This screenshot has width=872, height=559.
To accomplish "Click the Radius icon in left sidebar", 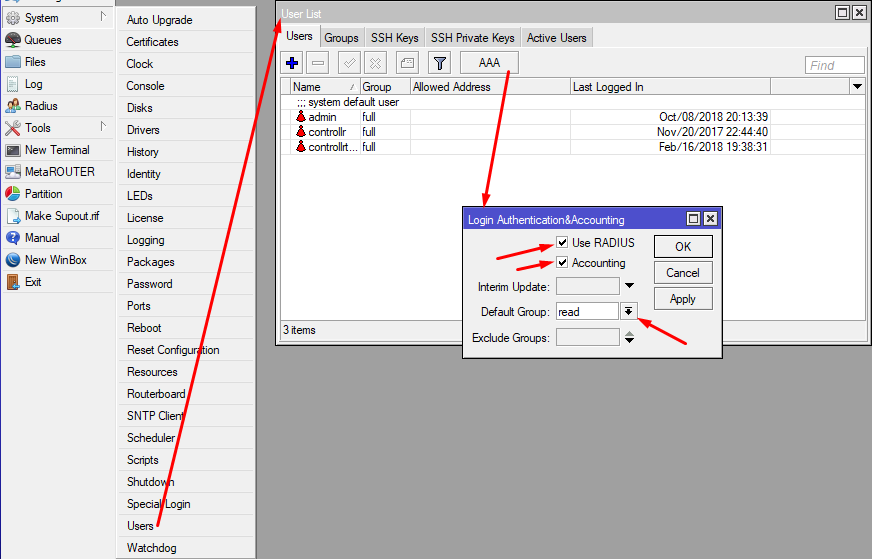I will (13, 106).
